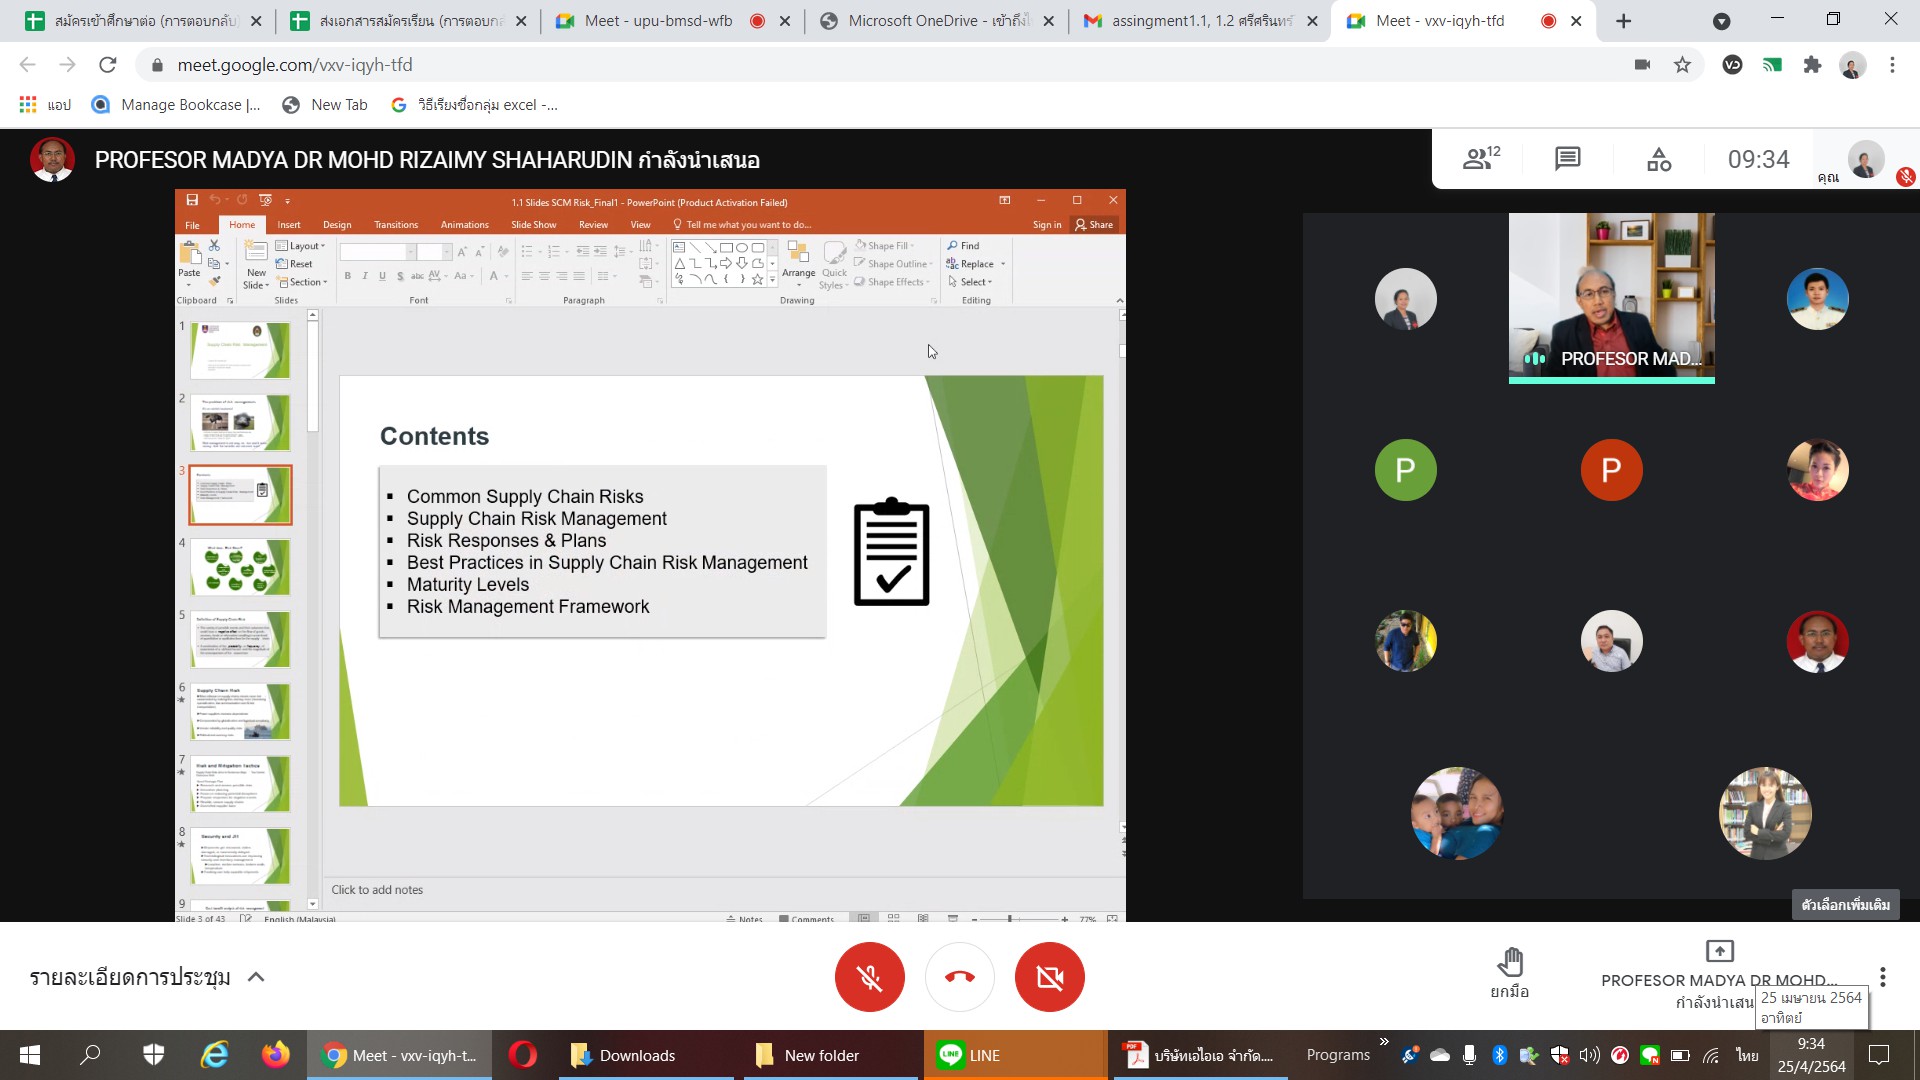Click the raise hand icon

pos(1509,963)
